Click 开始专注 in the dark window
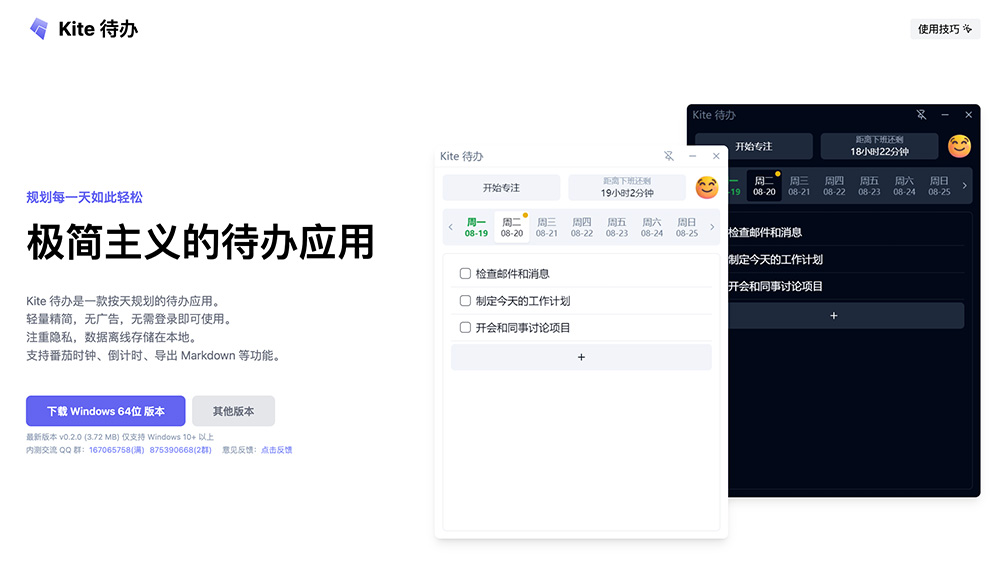The height and width of the screenshot is (569, 1000). click(754, 146)
